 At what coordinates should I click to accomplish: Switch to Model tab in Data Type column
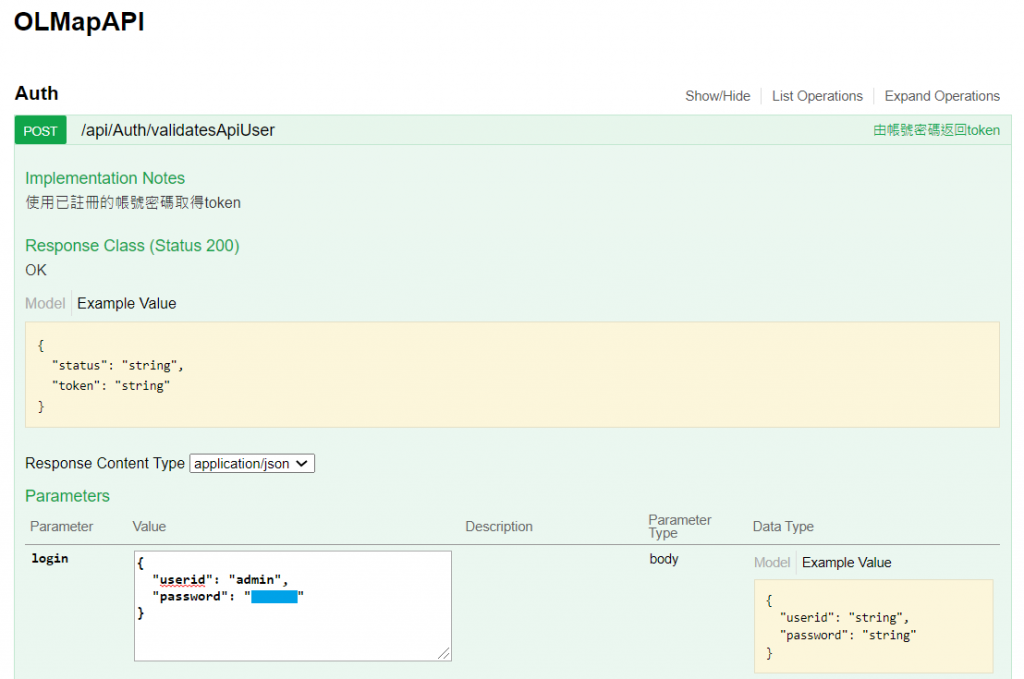click(772, 562)
